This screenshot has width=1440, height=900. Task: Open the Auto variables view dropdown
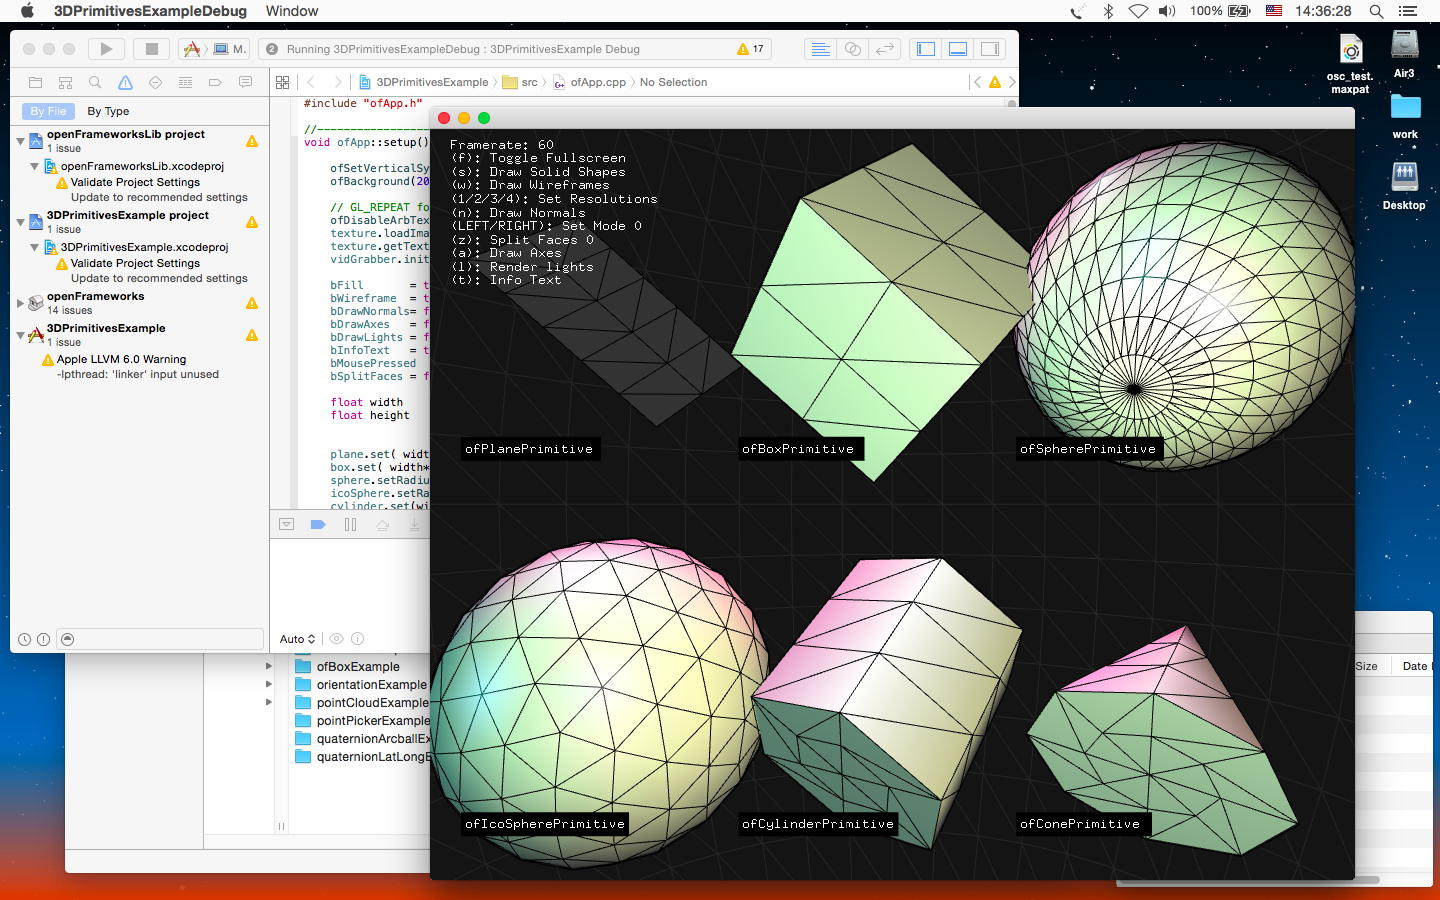coord(297,639)
